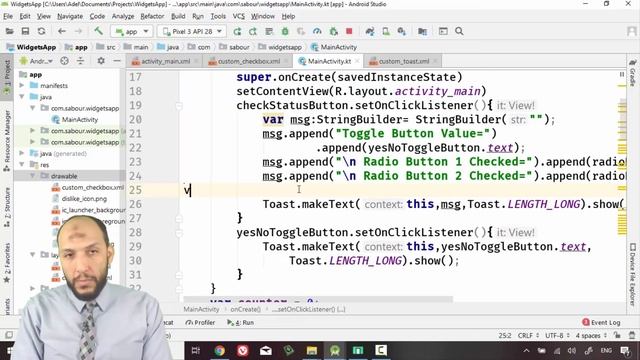Change the UTF-8 file encoding
Screen dimensions: 640x360
point(557,336)
